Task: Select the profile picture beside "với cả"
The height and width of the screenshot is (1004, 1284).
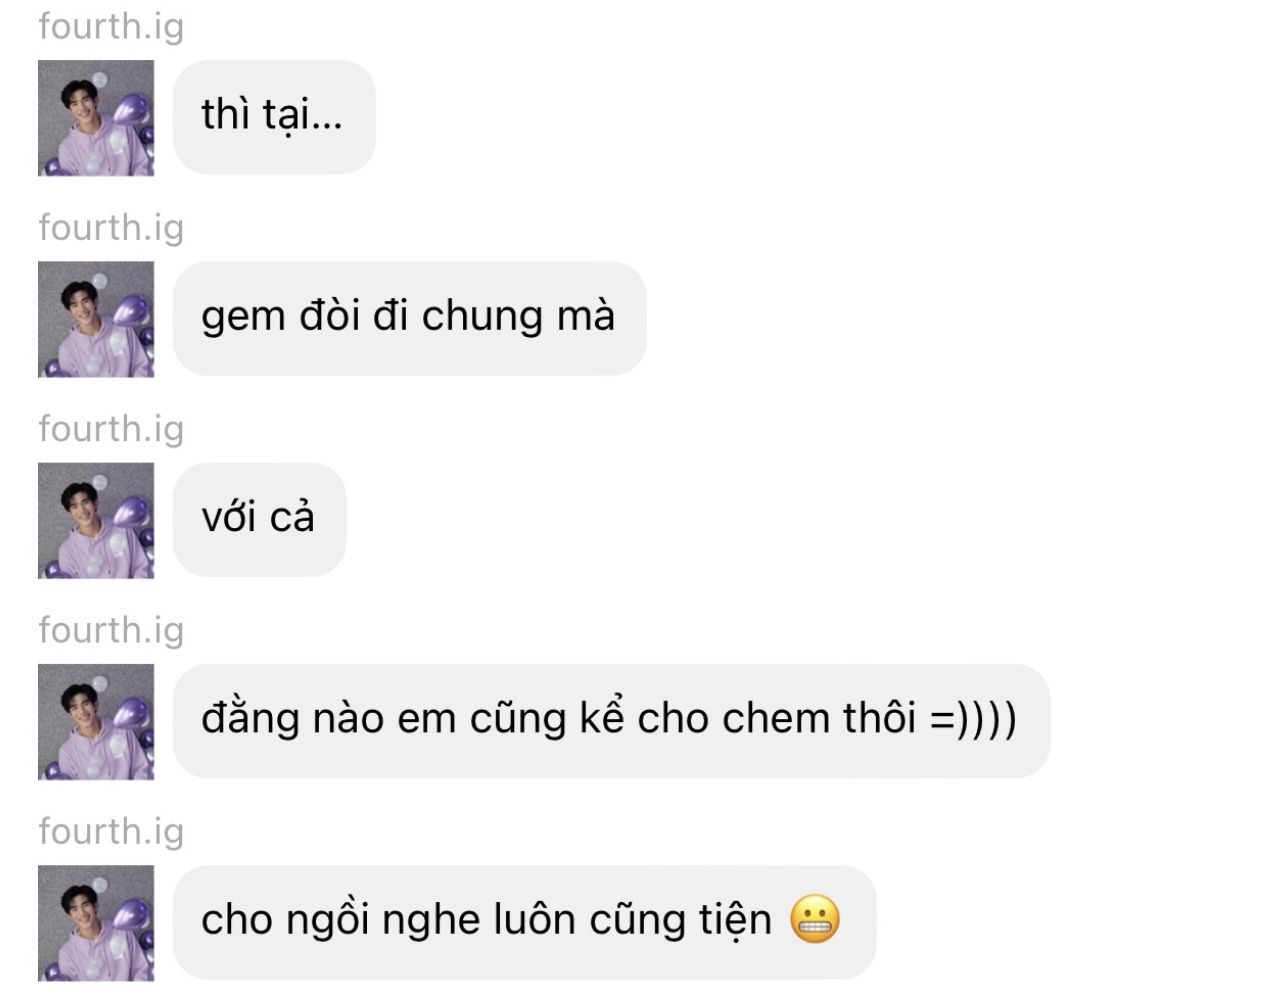Action: pyautogui.click(x=96, y=520)
